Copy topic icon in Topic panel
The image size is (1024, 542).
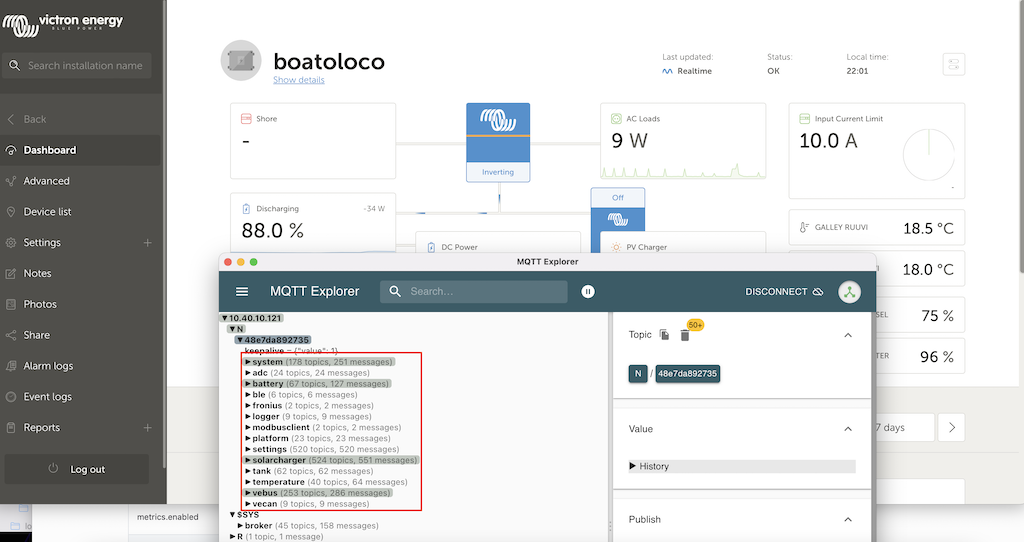(664, 334)
